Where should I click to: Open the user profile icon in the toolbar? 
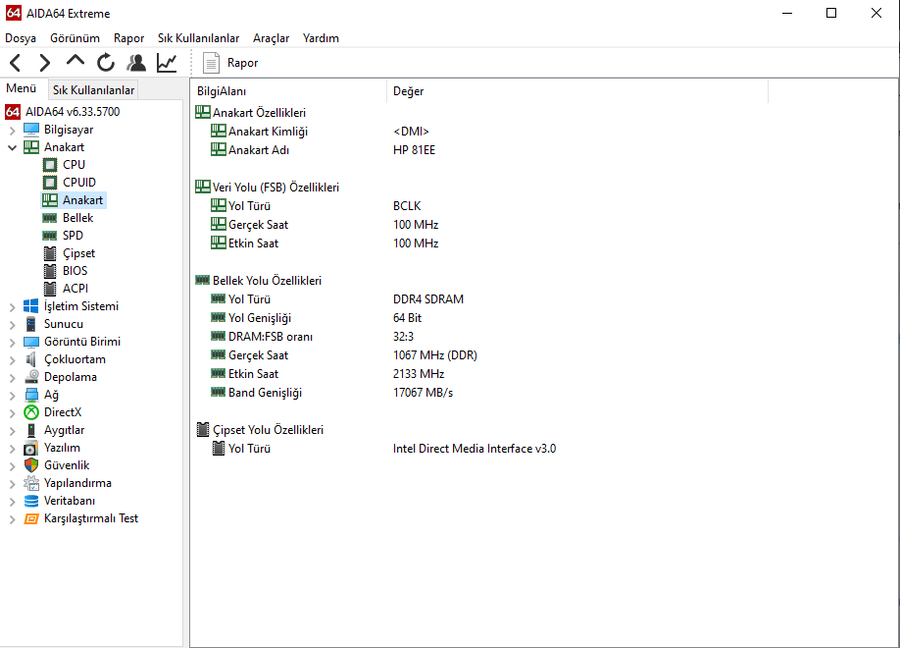tap(136, 63)
